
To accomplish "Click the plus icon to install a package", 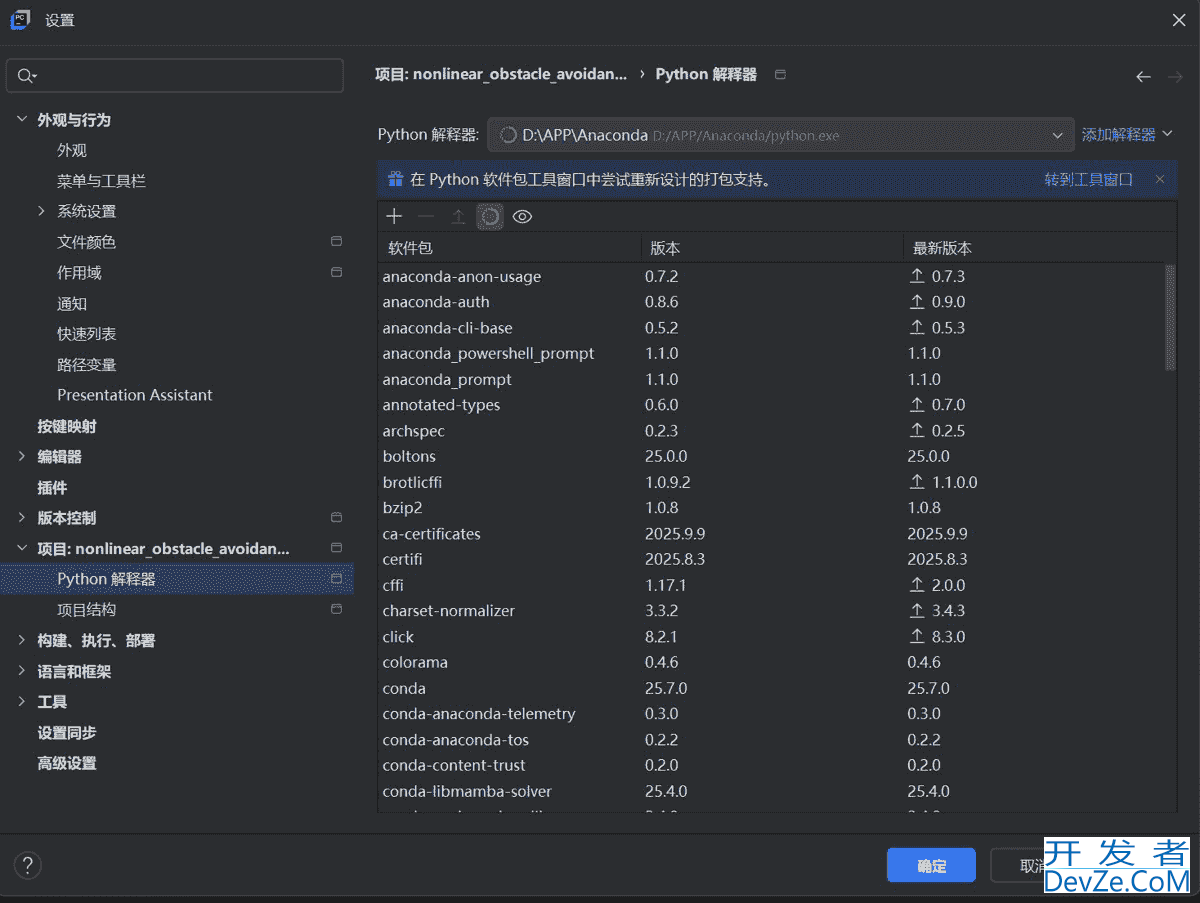I will [394, 217].
